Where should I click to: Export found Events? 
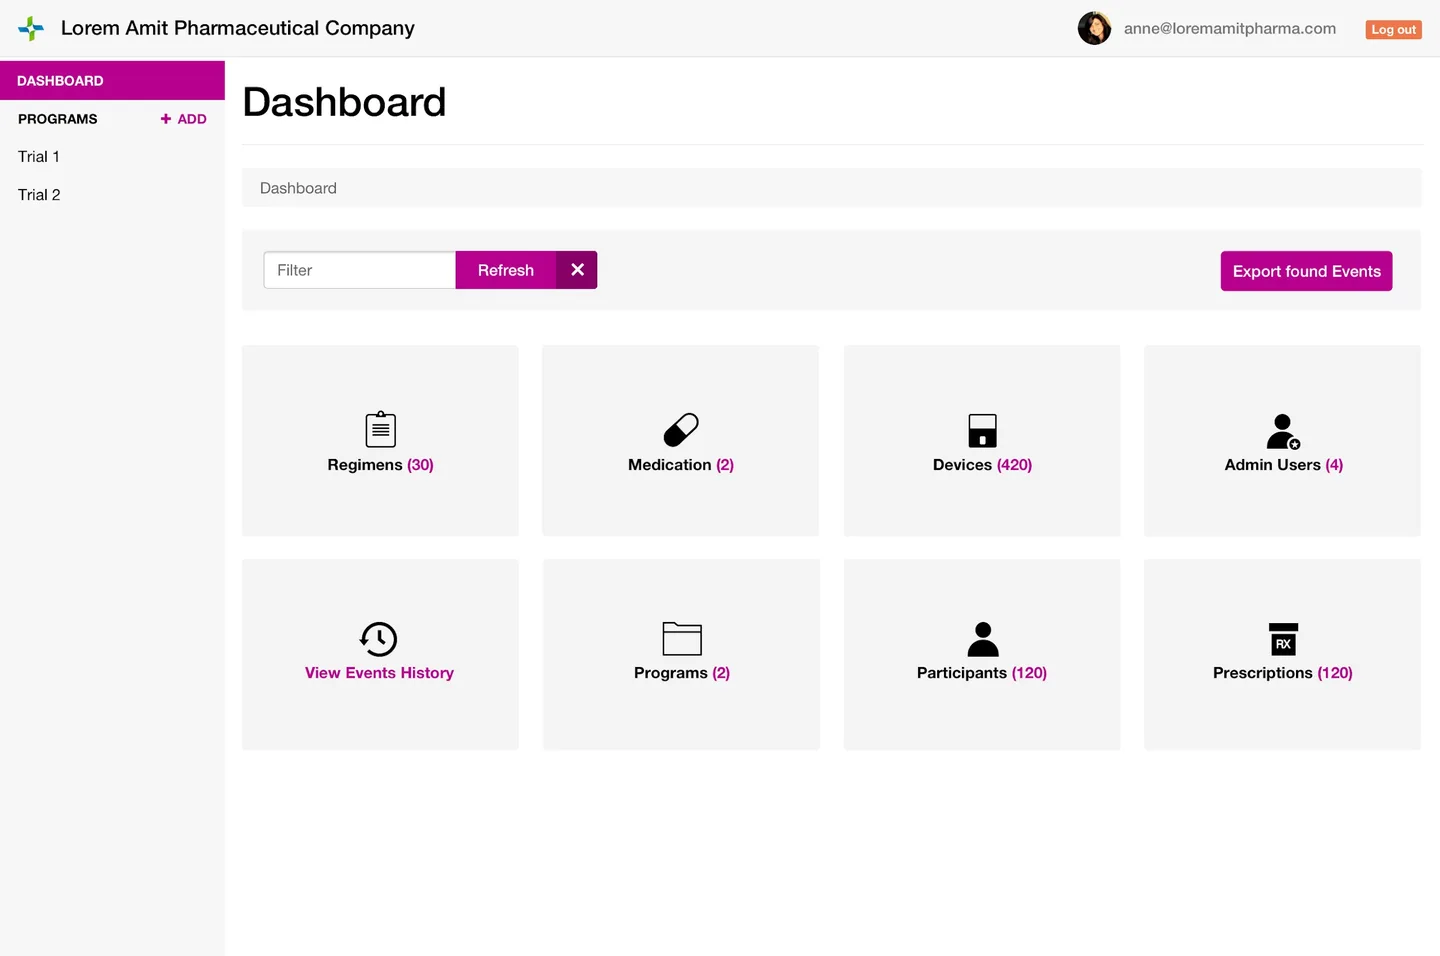[x=1306, y=271]
